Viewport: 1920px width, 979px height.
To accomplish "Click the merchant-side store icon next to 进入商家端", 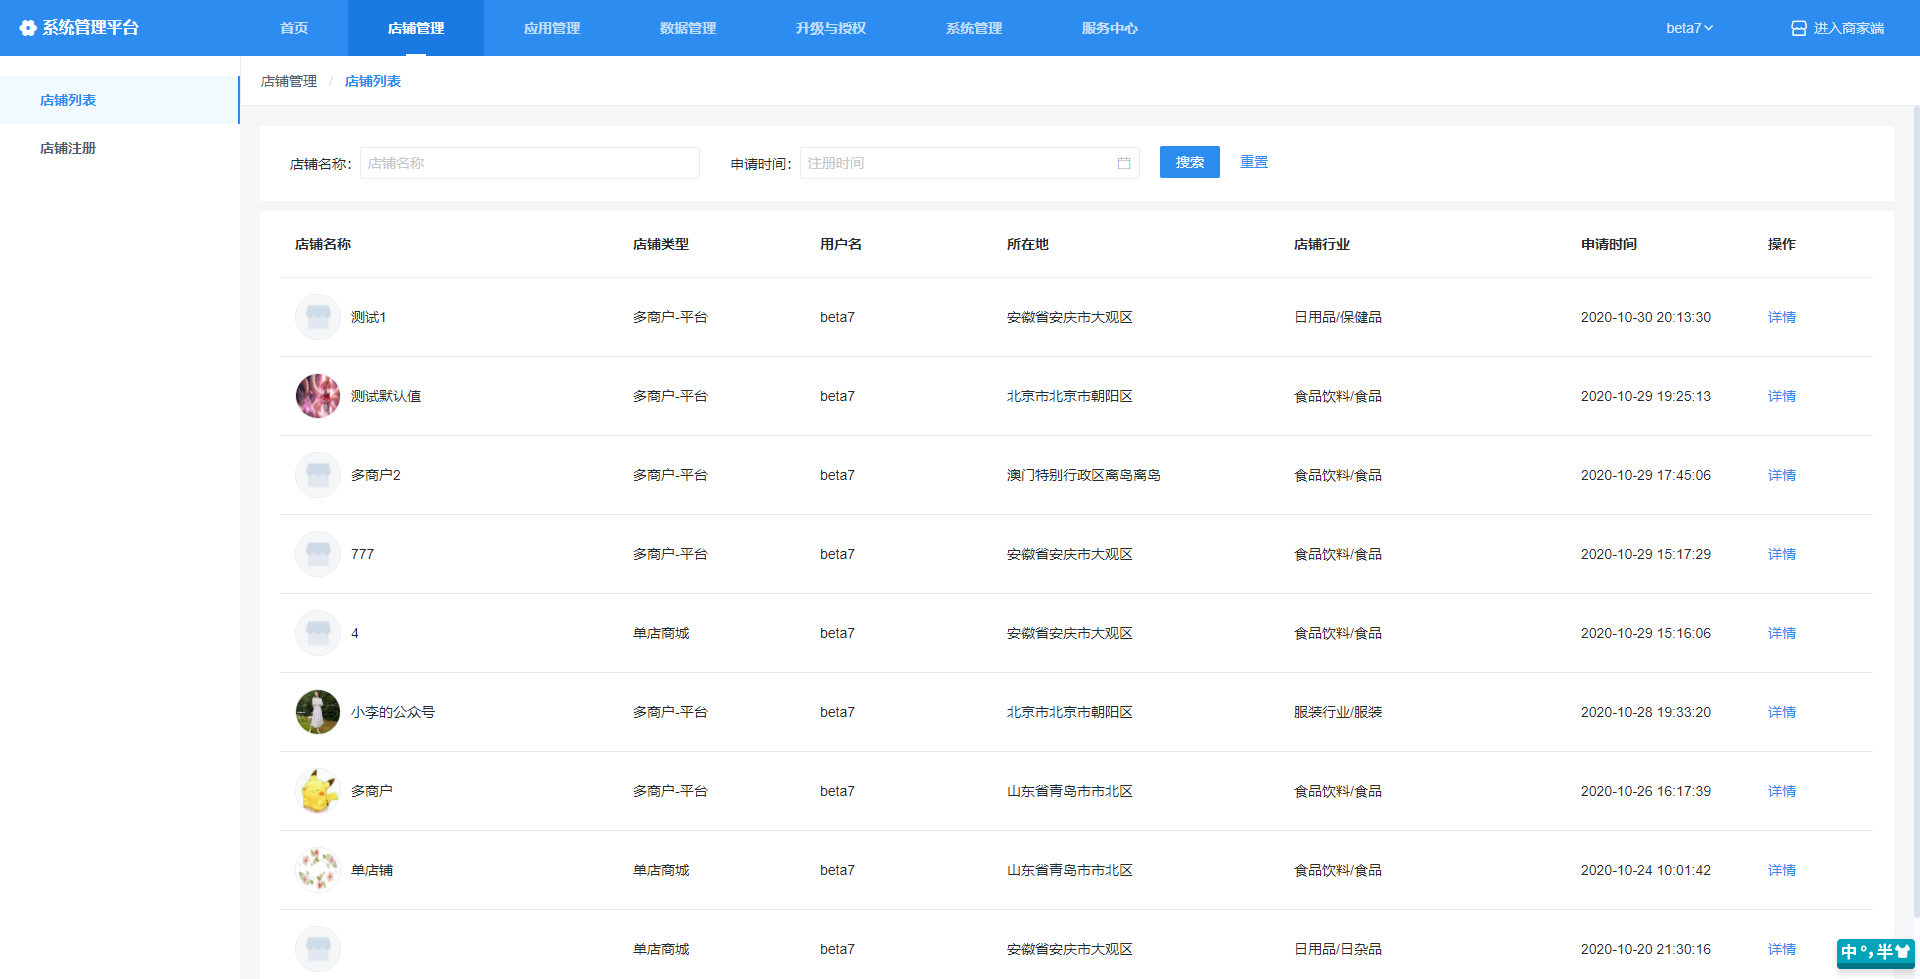I will (1799, 28).
